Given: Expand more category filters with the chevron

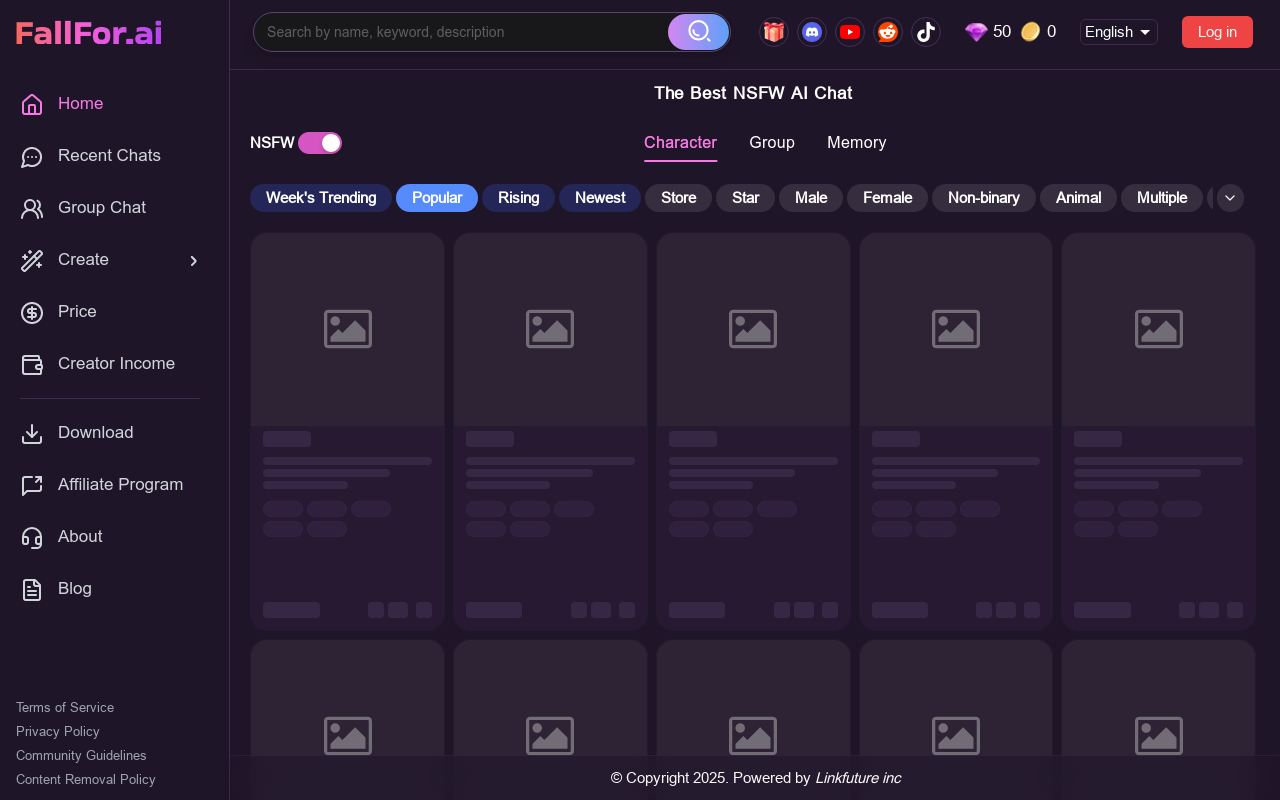Looking at the screenshot, I should coord(1230,198).
